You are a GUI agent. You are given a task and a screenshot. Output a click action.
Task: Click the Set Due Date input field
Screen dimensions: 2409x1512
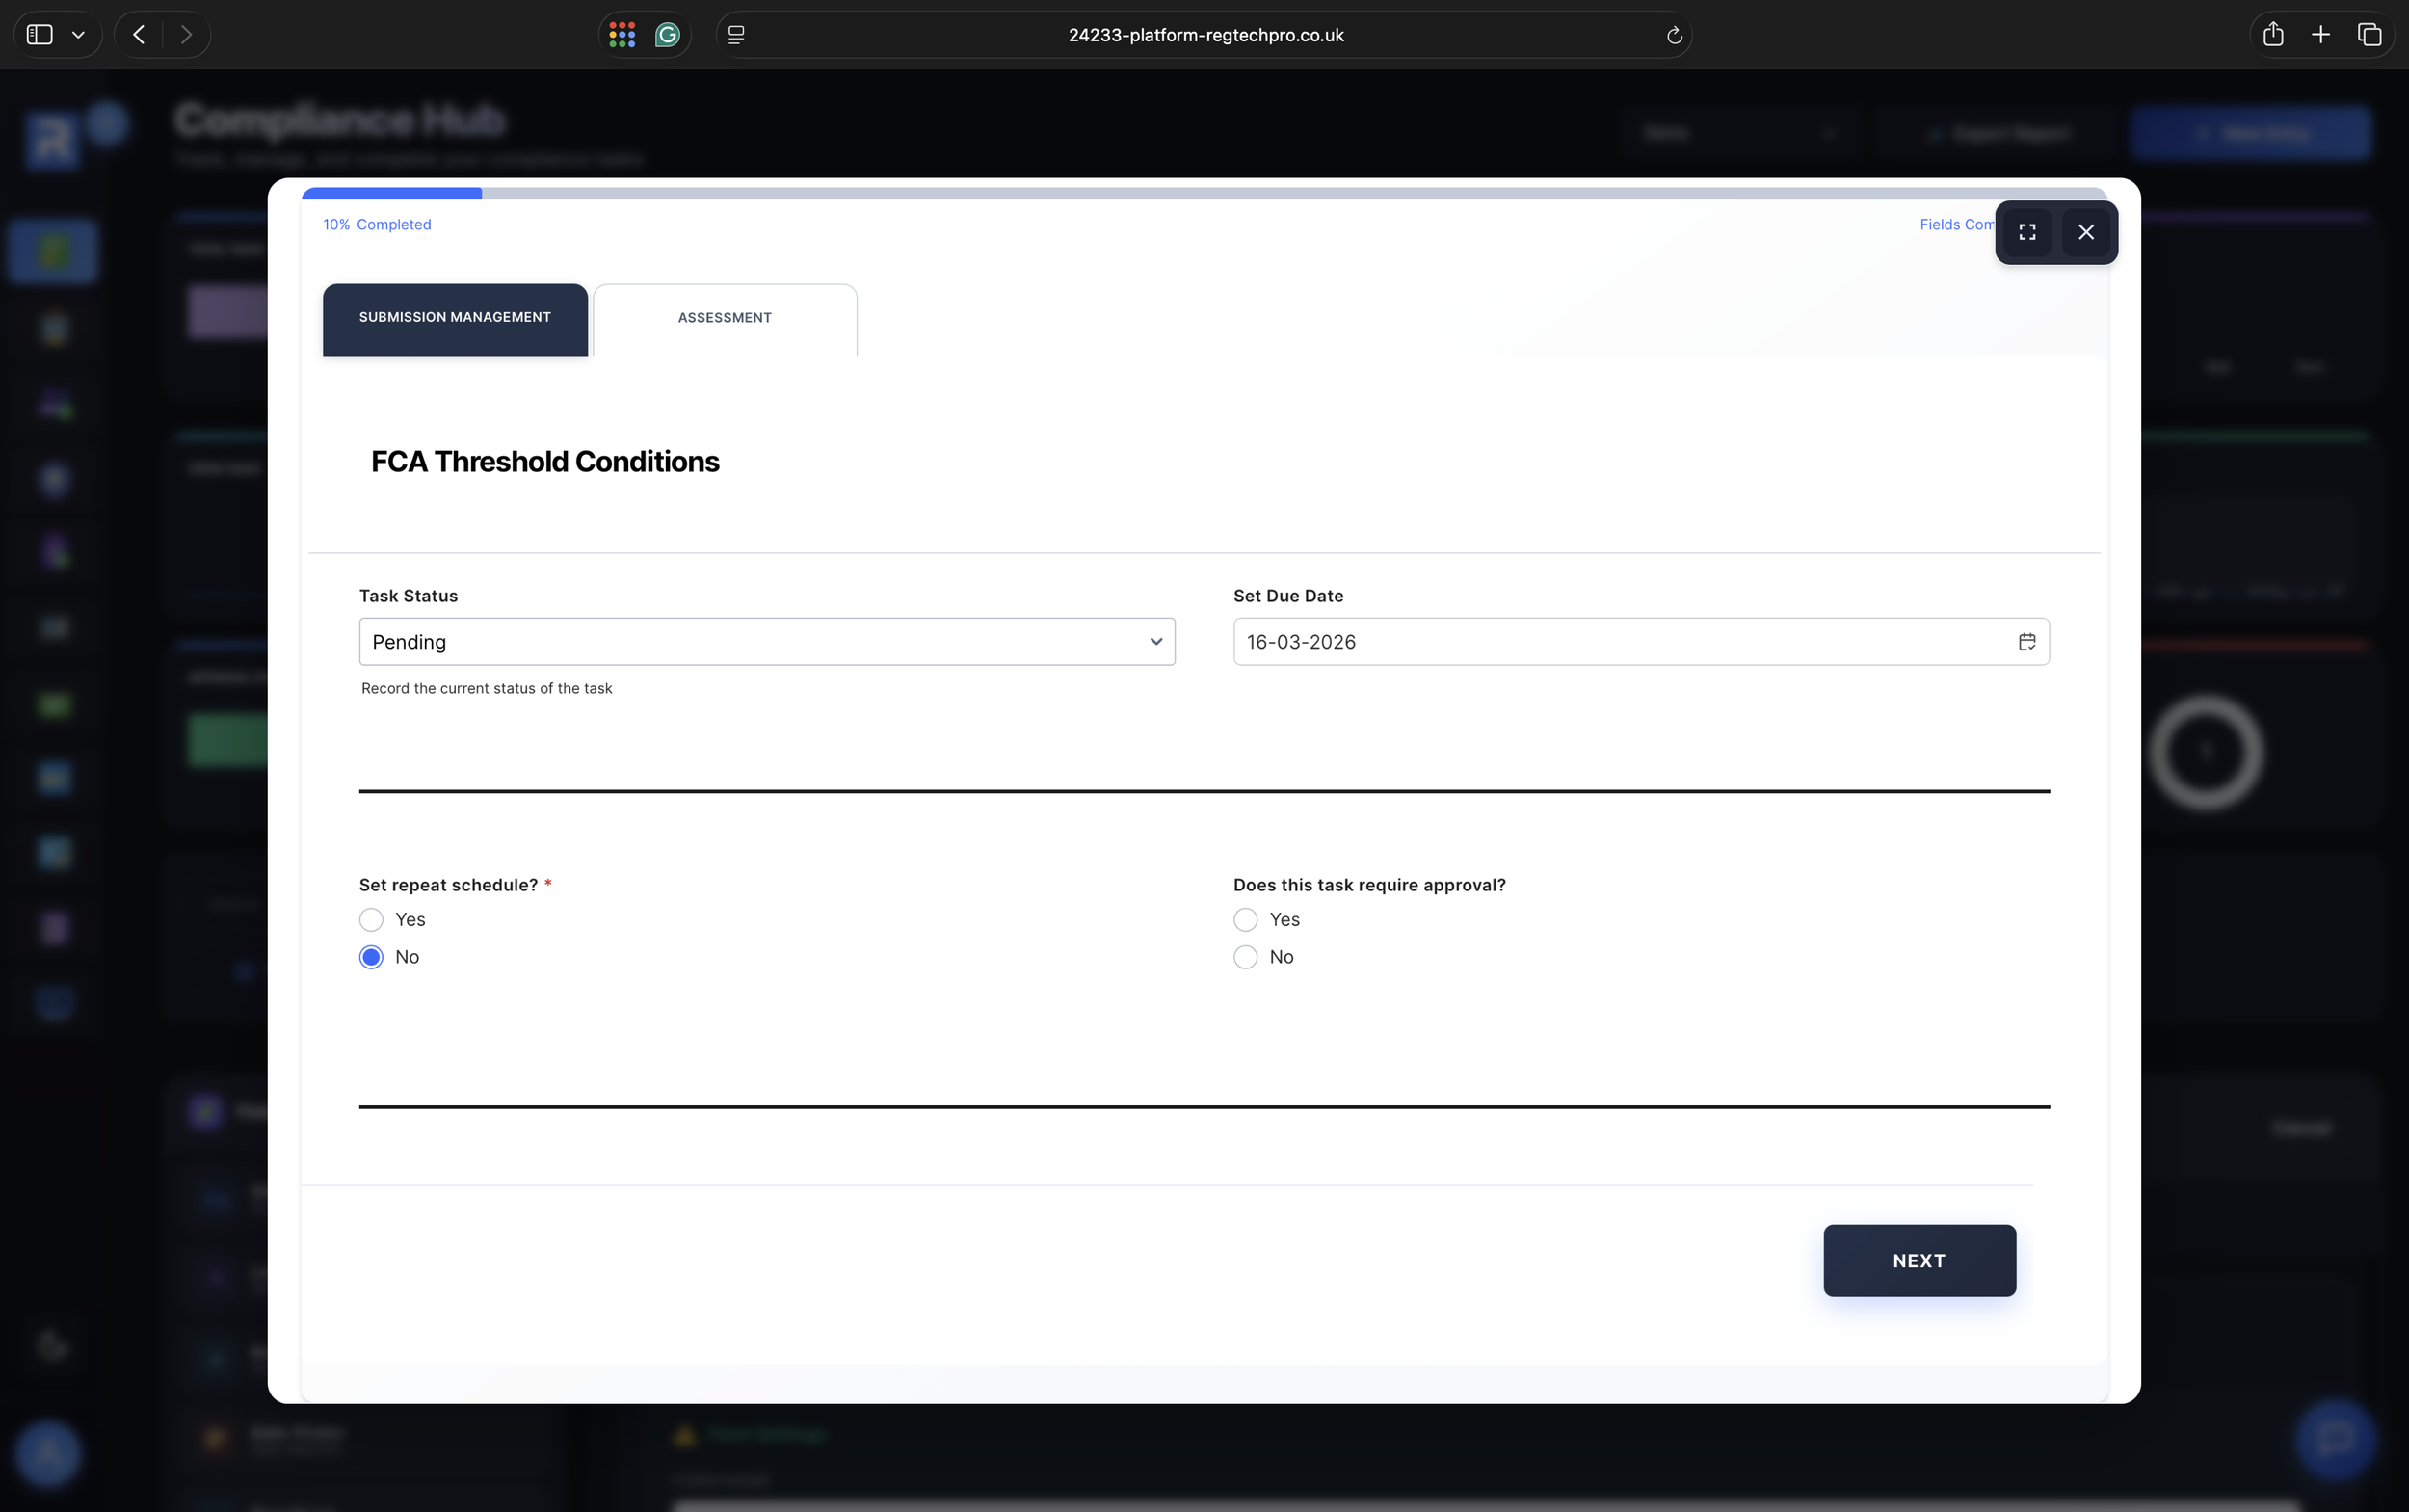point(1620,642)
